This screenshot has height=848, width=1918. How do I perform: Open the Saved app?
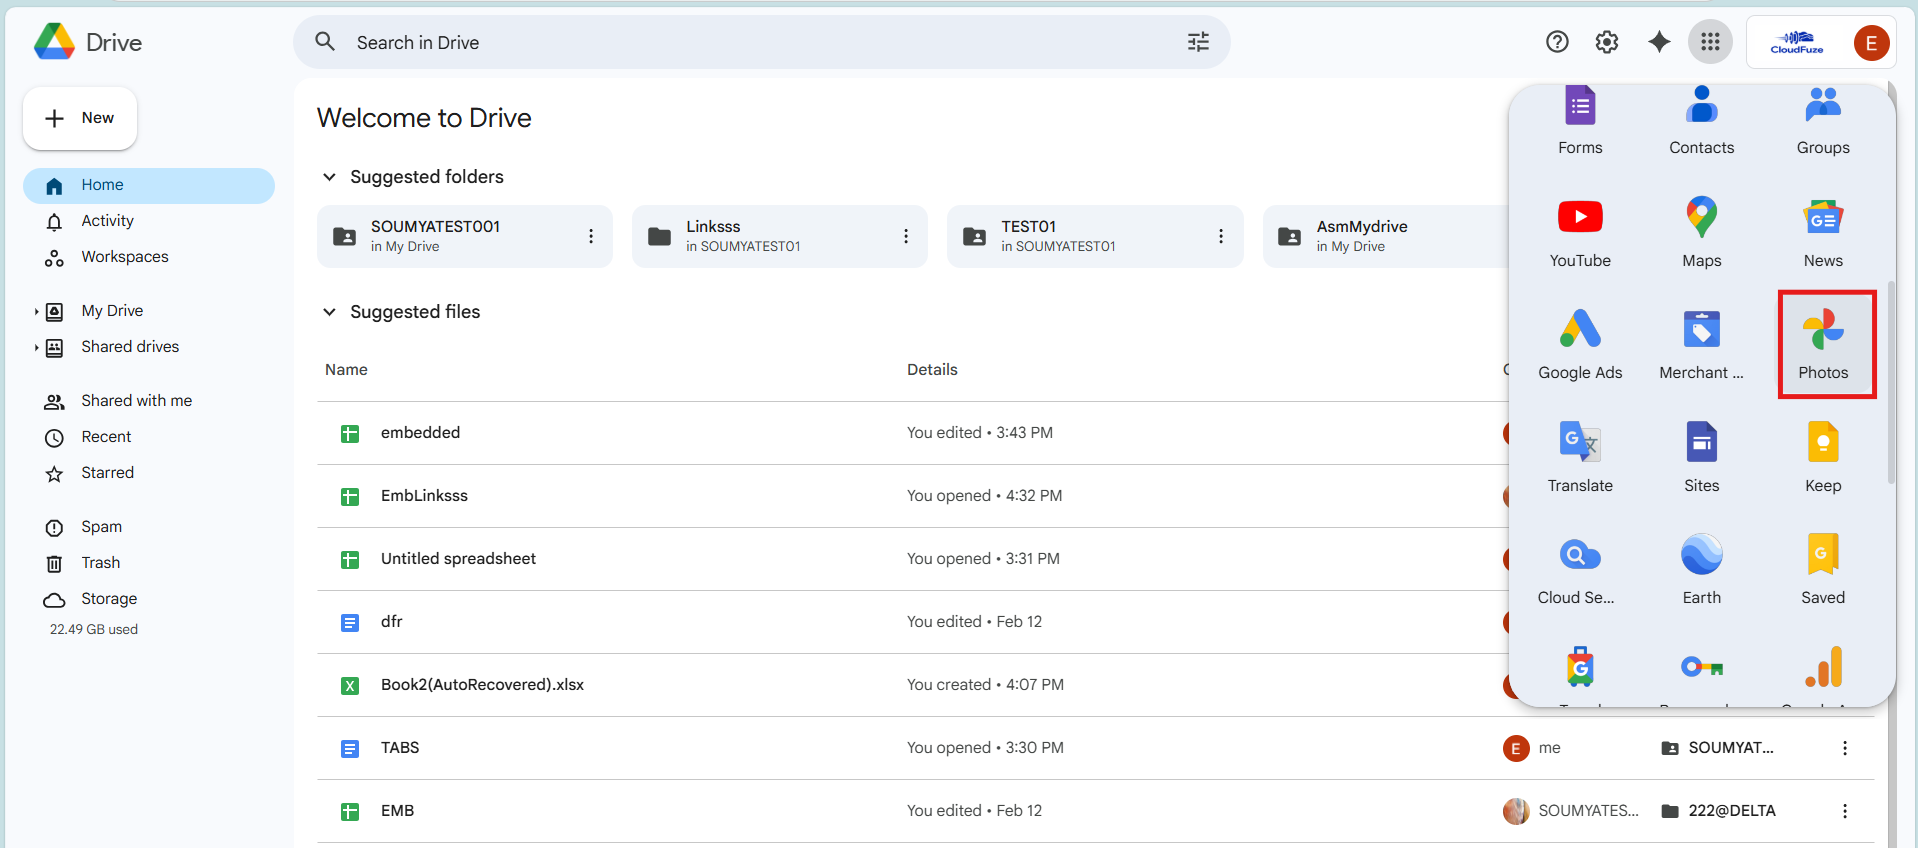coord(1823,570)
